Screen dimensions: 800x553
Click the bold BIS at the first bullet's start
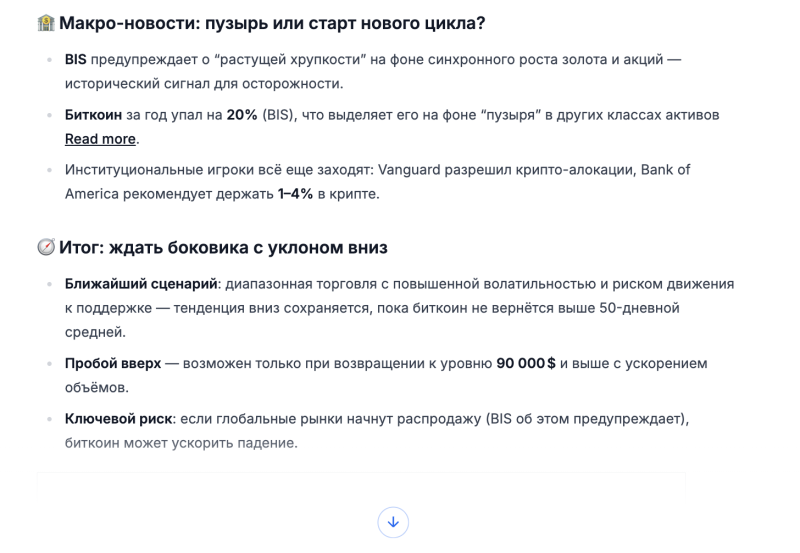coord(76,59)
